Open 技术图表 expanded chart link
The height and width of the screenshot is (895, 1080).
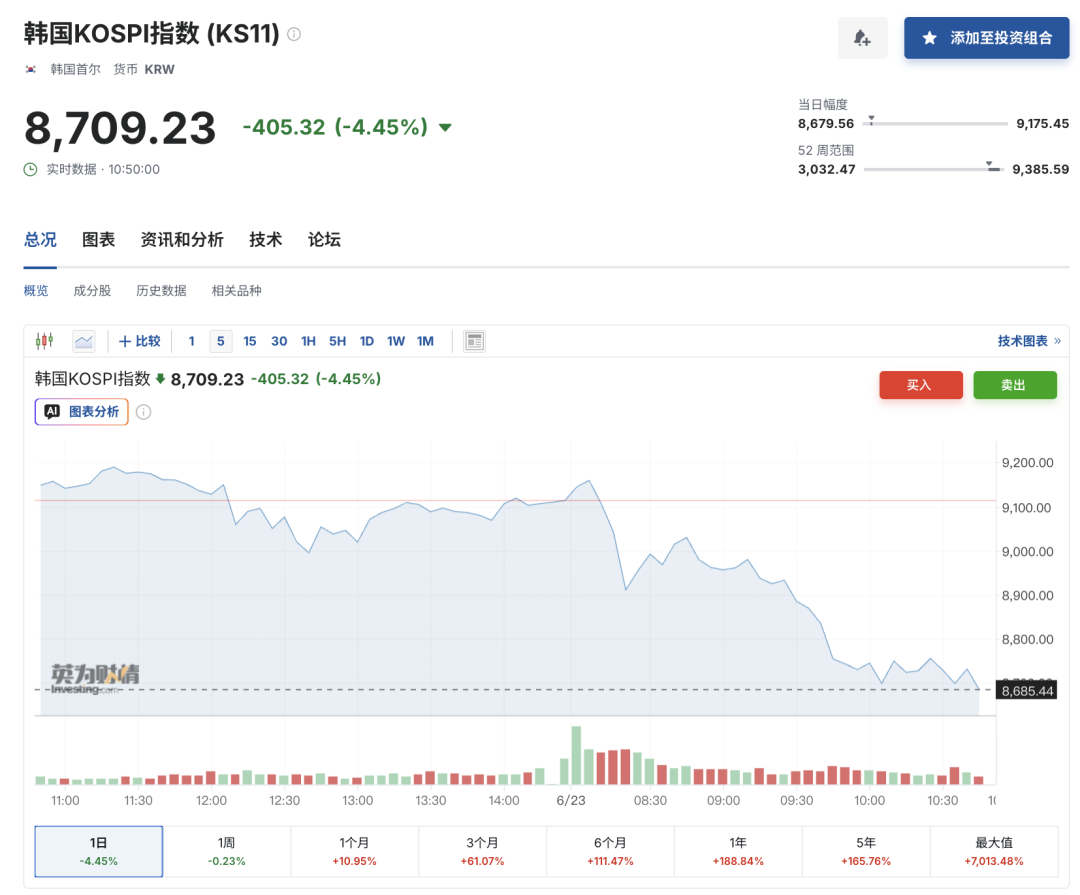(x=1029, y=341)
